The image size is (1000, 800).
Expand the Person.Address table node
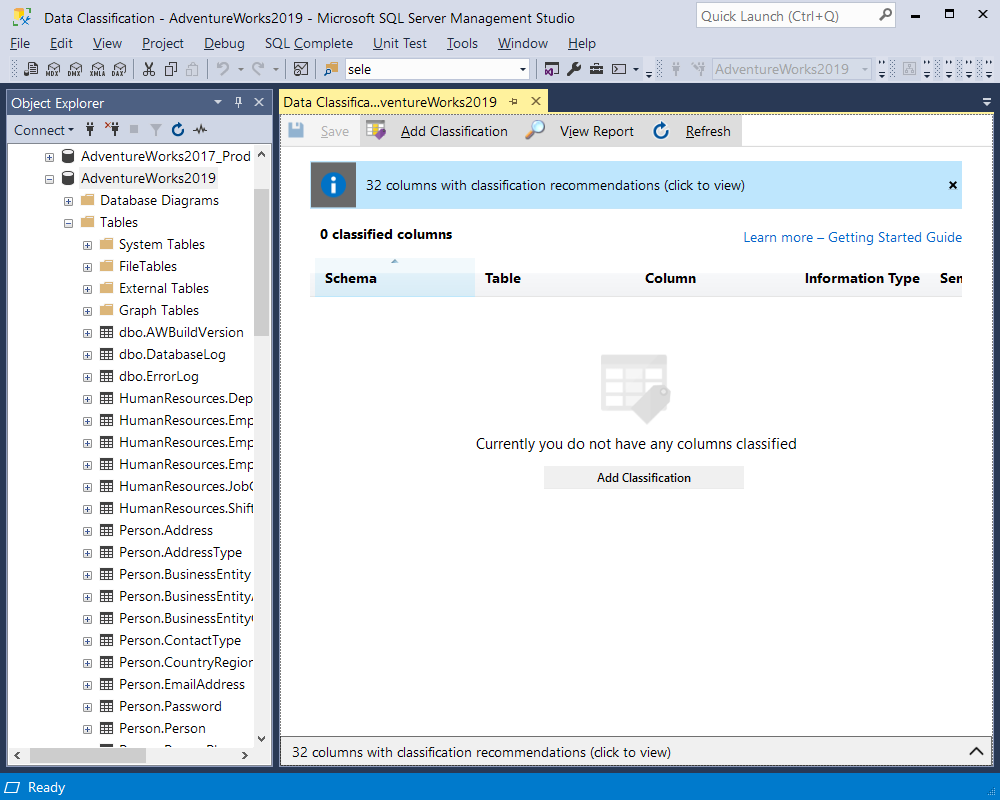click(87, 531)
